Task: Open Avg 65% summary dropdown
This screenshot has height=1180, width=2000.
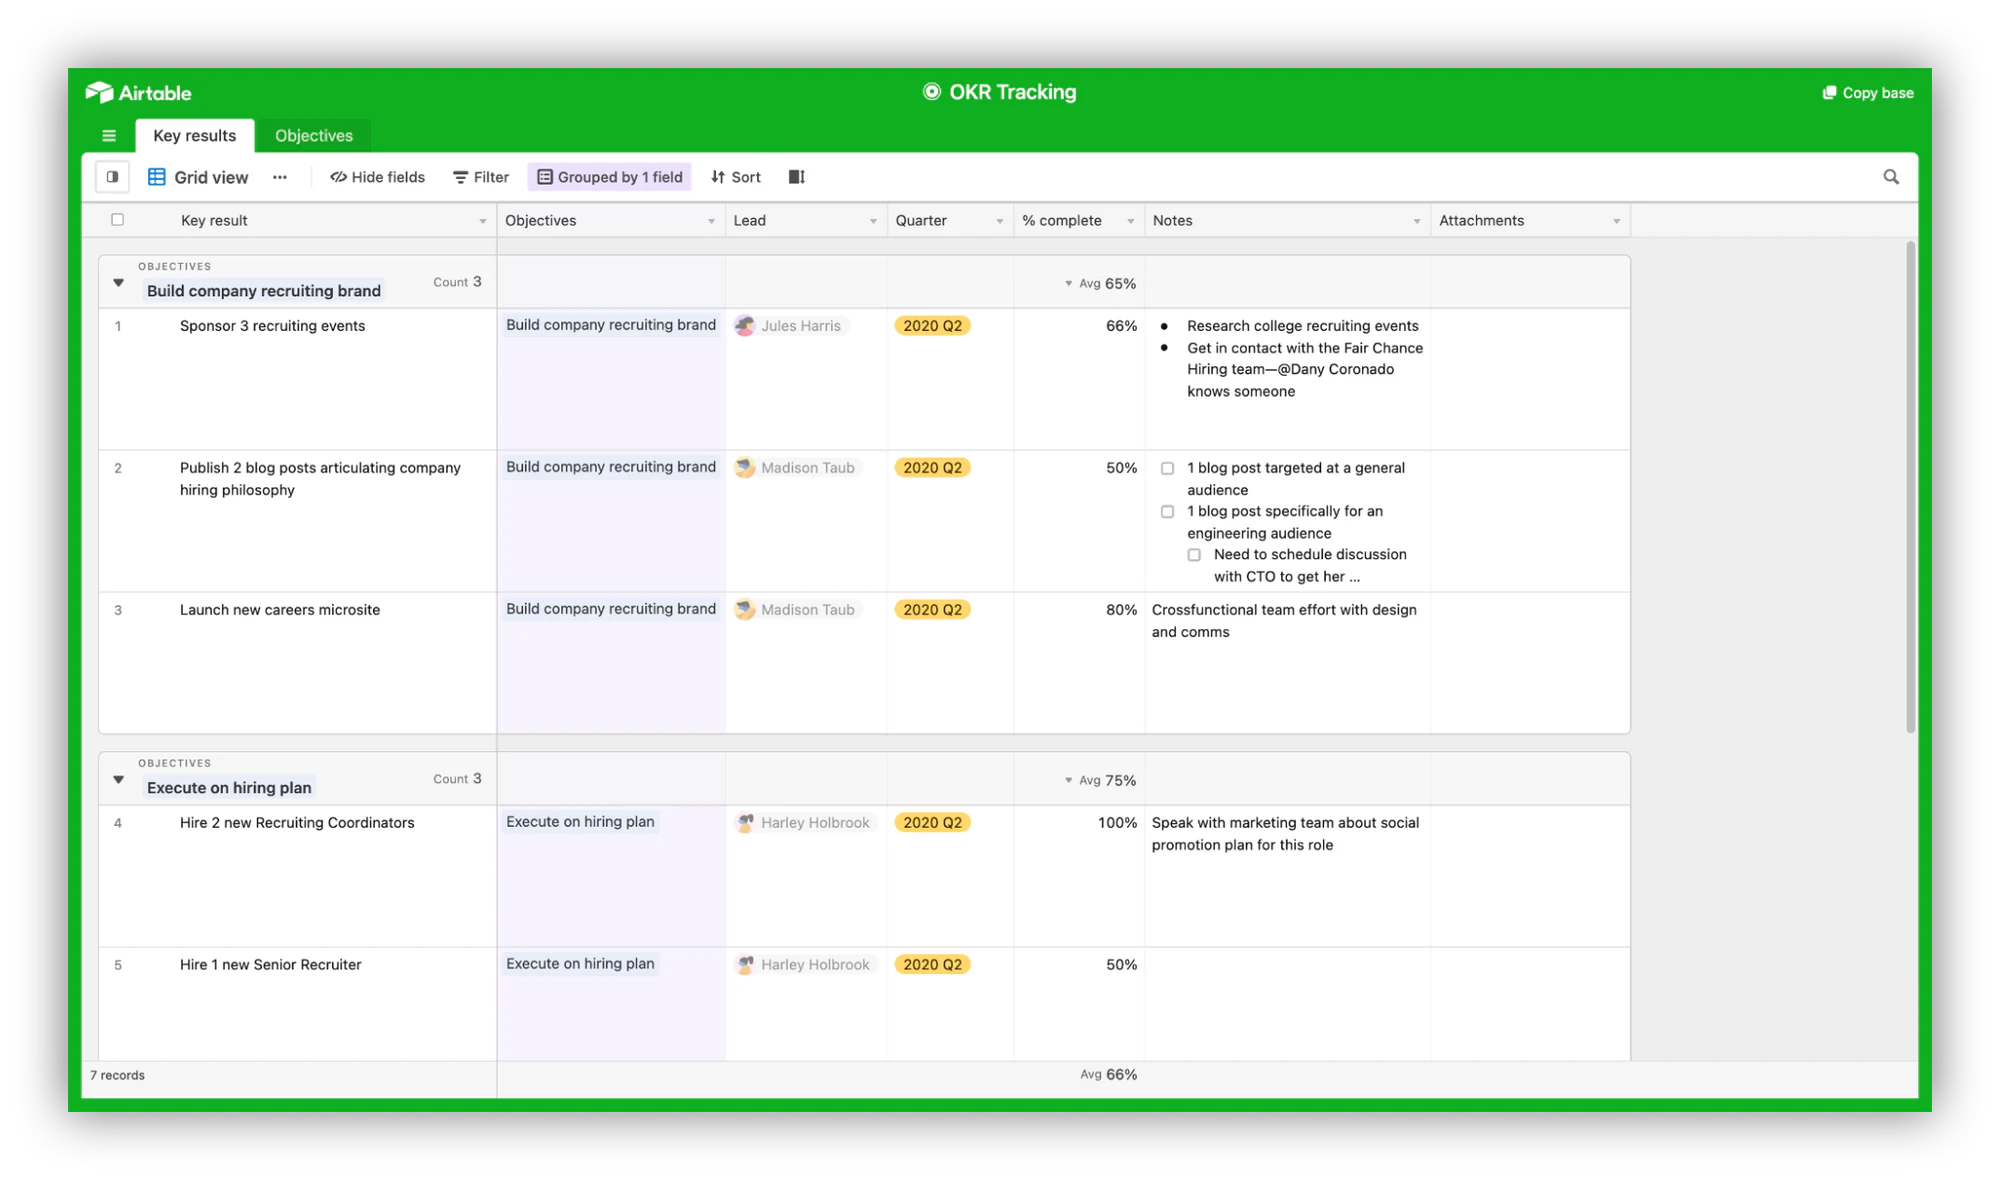Action: point(1100,284)
